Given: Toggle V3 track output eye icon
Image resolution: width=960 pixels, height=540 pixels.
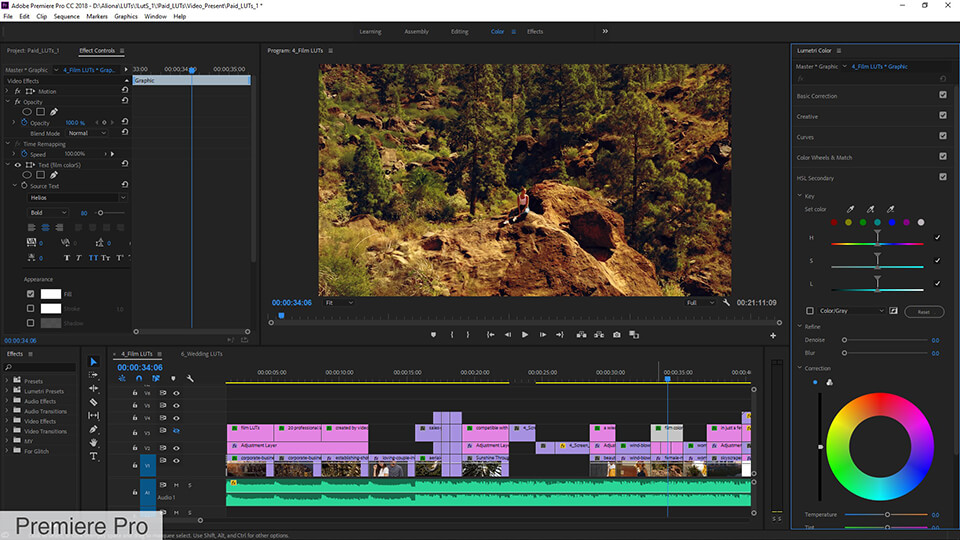Looking at the screenshot, I should (176, 430).
